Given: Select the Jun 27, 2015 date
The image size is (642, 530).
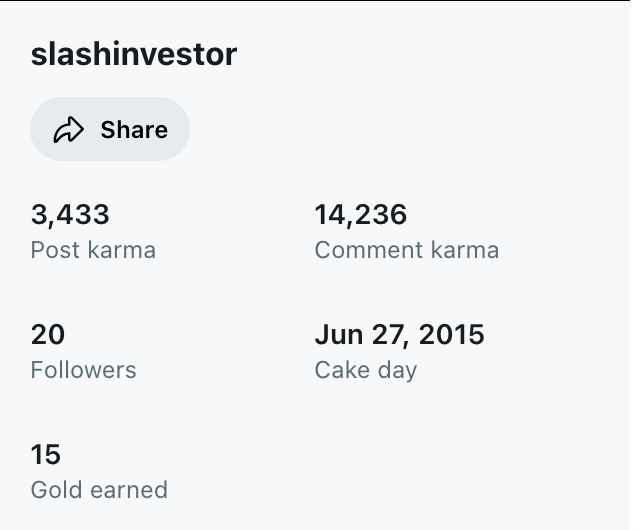Looking at the screenshot, I should pyautogui.click(x=399, y=334).
